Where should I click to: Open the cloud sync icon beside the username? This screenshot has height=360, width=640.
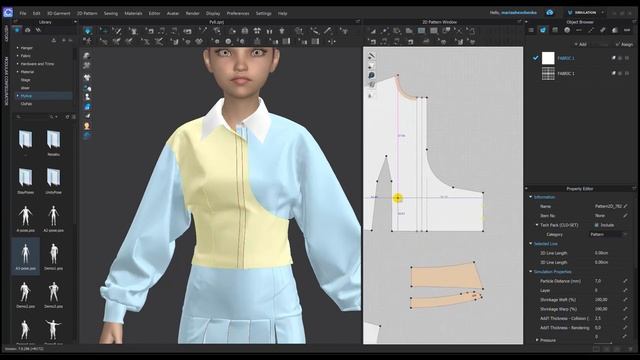[x=550, y=13]
